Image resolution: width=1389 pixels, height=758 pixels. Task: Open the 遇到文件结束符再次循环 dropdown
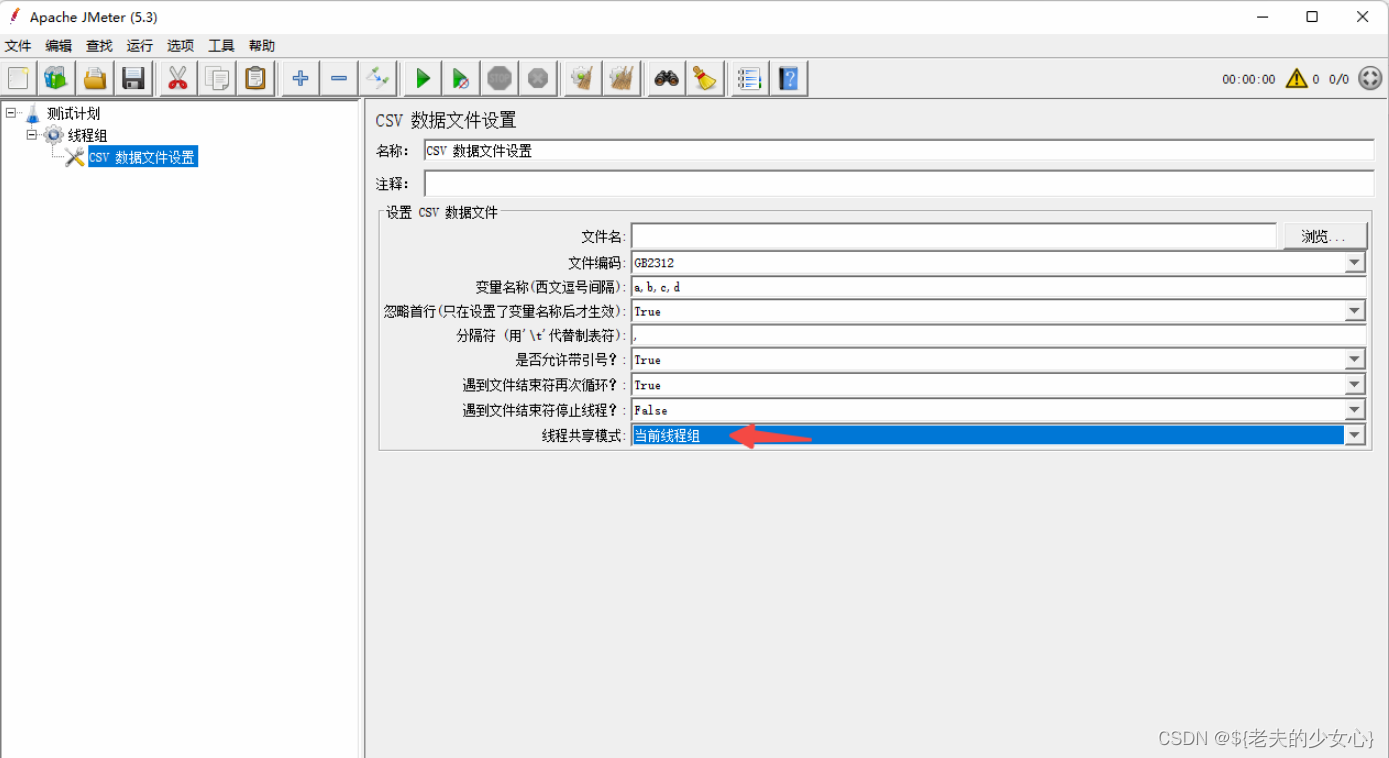coord(1355,385)
